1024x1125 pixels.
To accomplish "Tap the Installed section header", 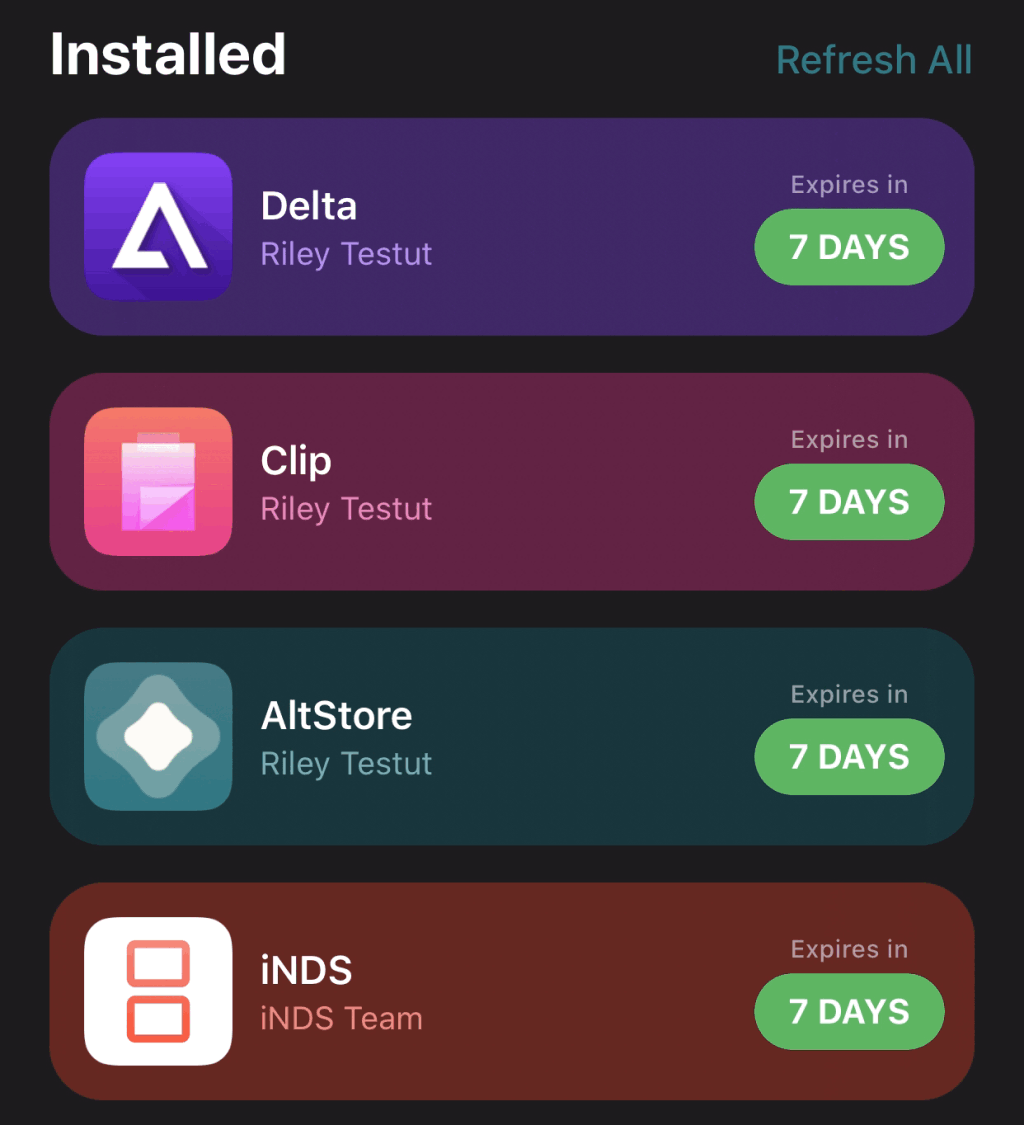I will click(x=168, y=55).
